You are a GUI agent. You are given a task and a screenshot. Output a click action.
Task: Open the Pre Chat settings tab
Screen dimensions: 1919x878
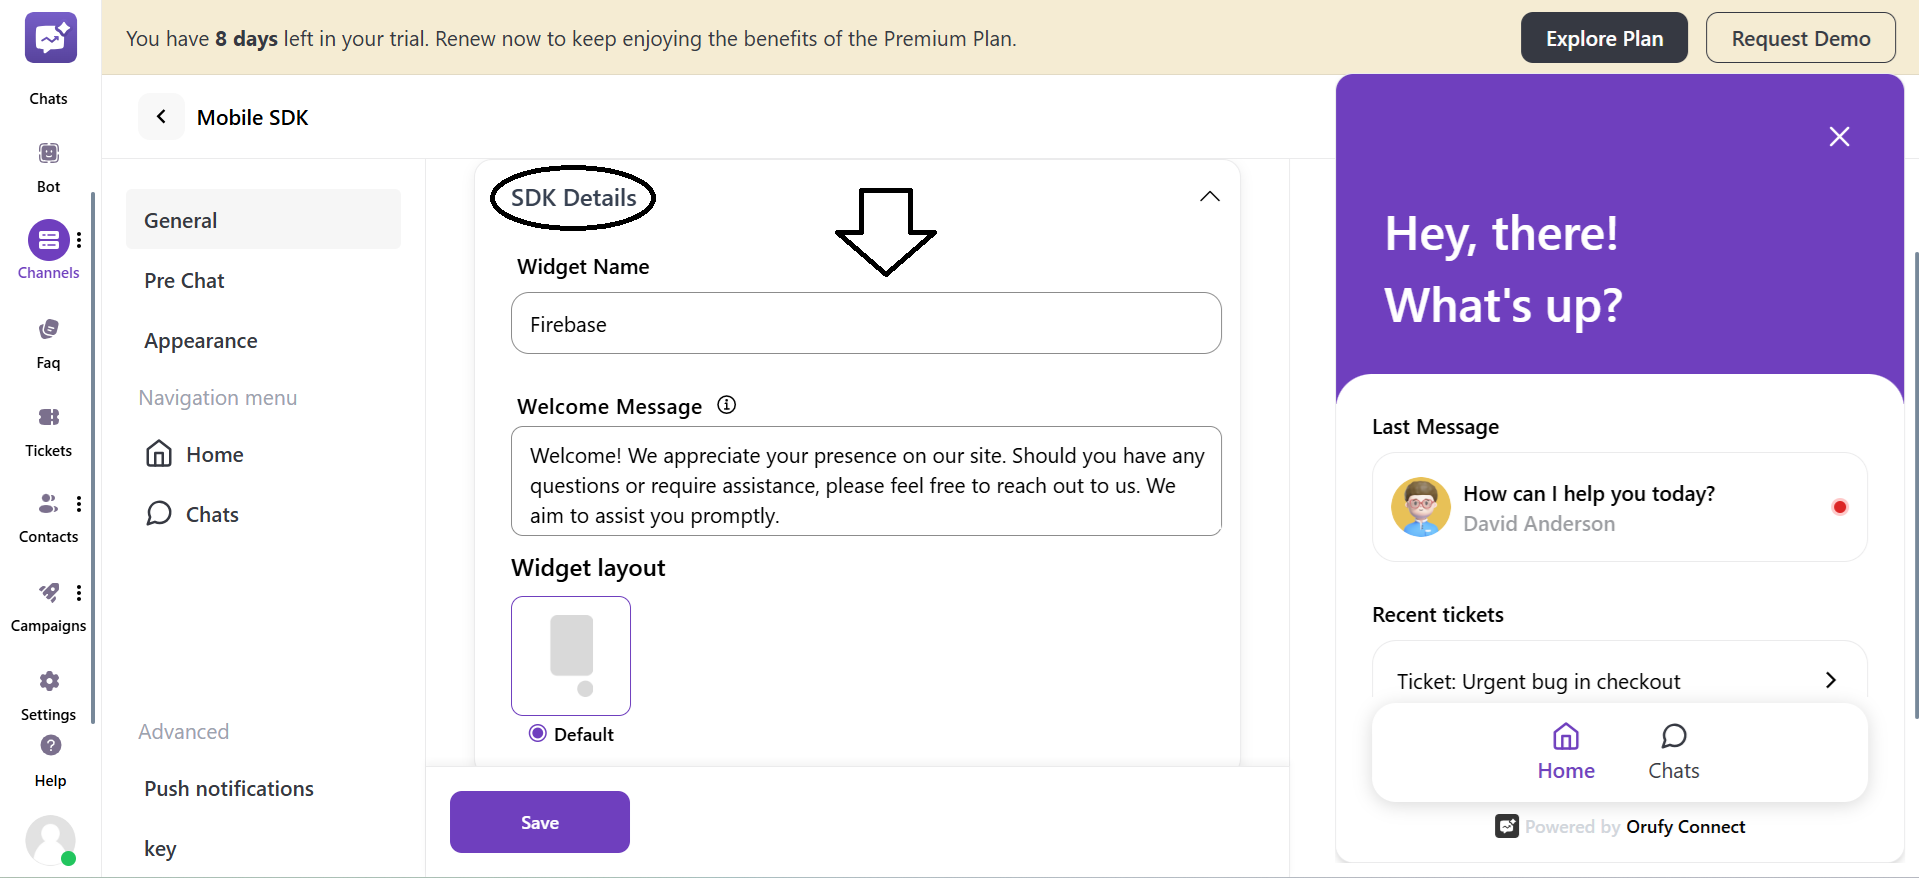pos(184,281)
